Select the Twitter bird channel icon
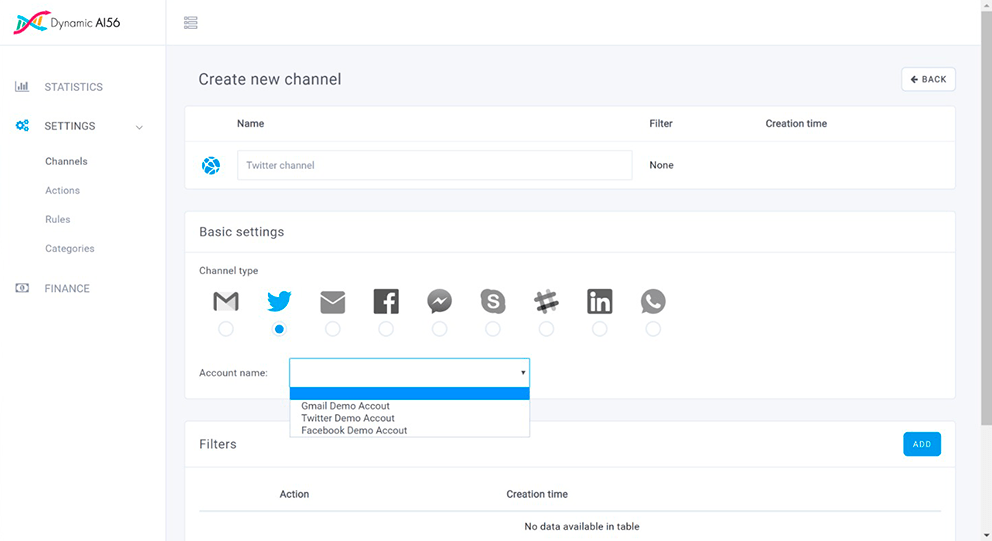This screenshot has width=992, height=541. coord(279,301)
